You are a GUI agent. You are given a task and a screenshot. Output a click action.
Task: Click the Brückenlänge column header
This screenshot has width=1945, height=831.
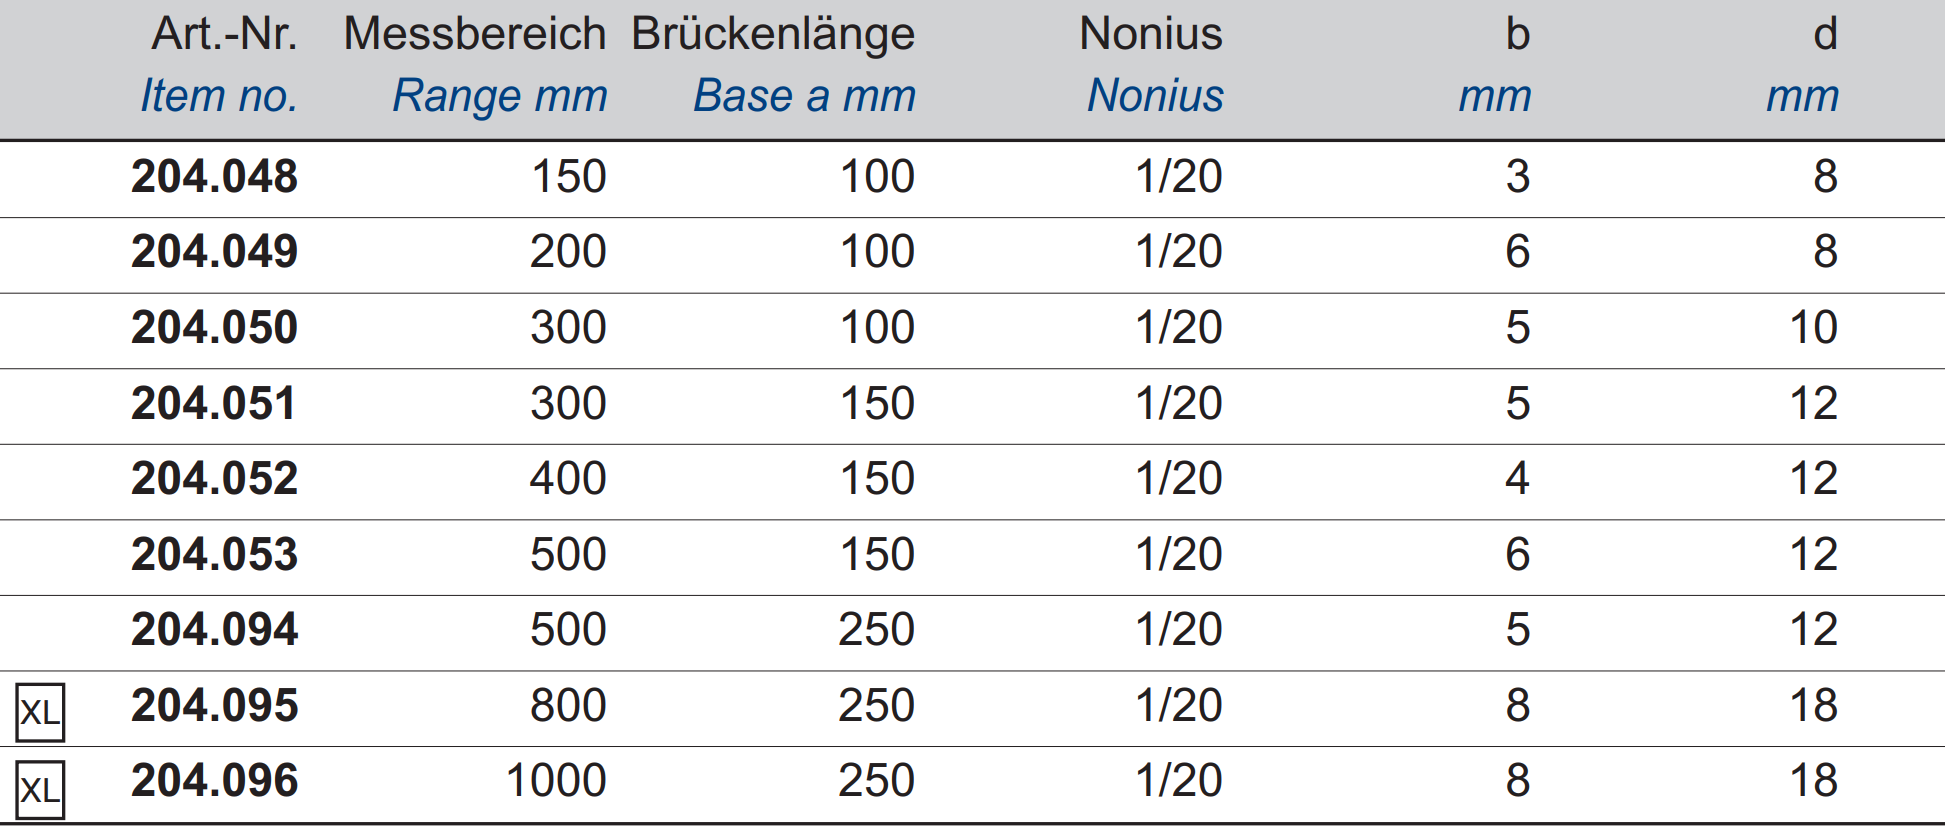coord(774,65)
